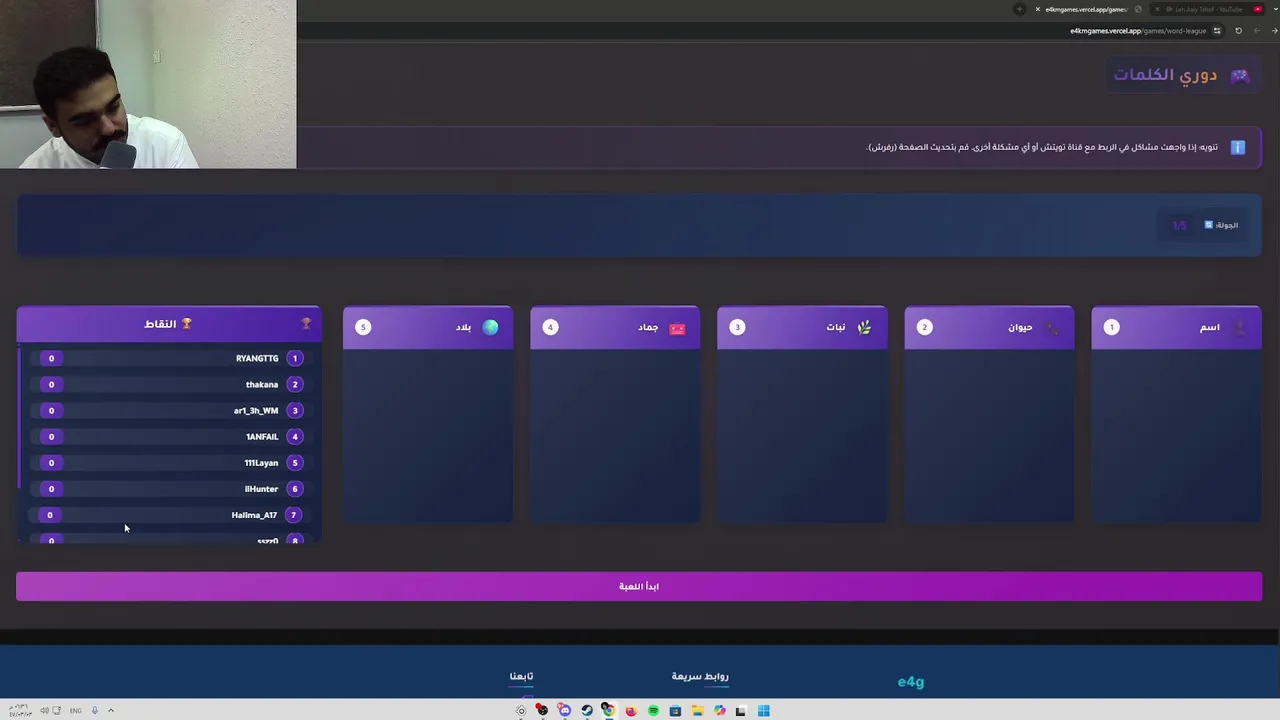
Task: Open File Explorer from the taskbar
Action: click(x=697, y=711)
